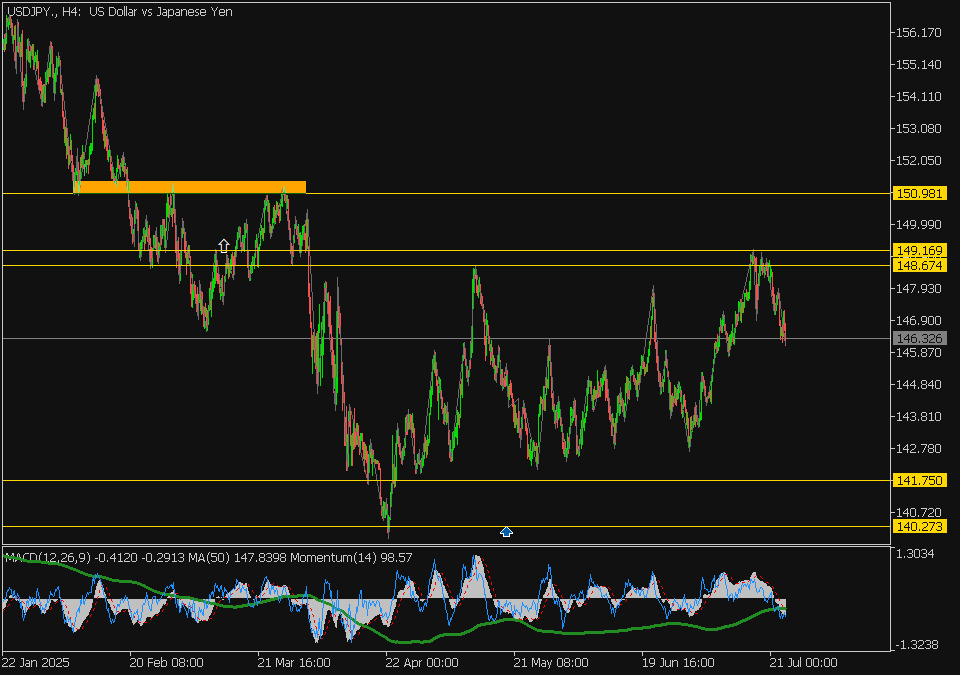This screenshot has height=675, width=960.
Task: Click the 21 May 08:00 date label
Action: pos(550,663)
